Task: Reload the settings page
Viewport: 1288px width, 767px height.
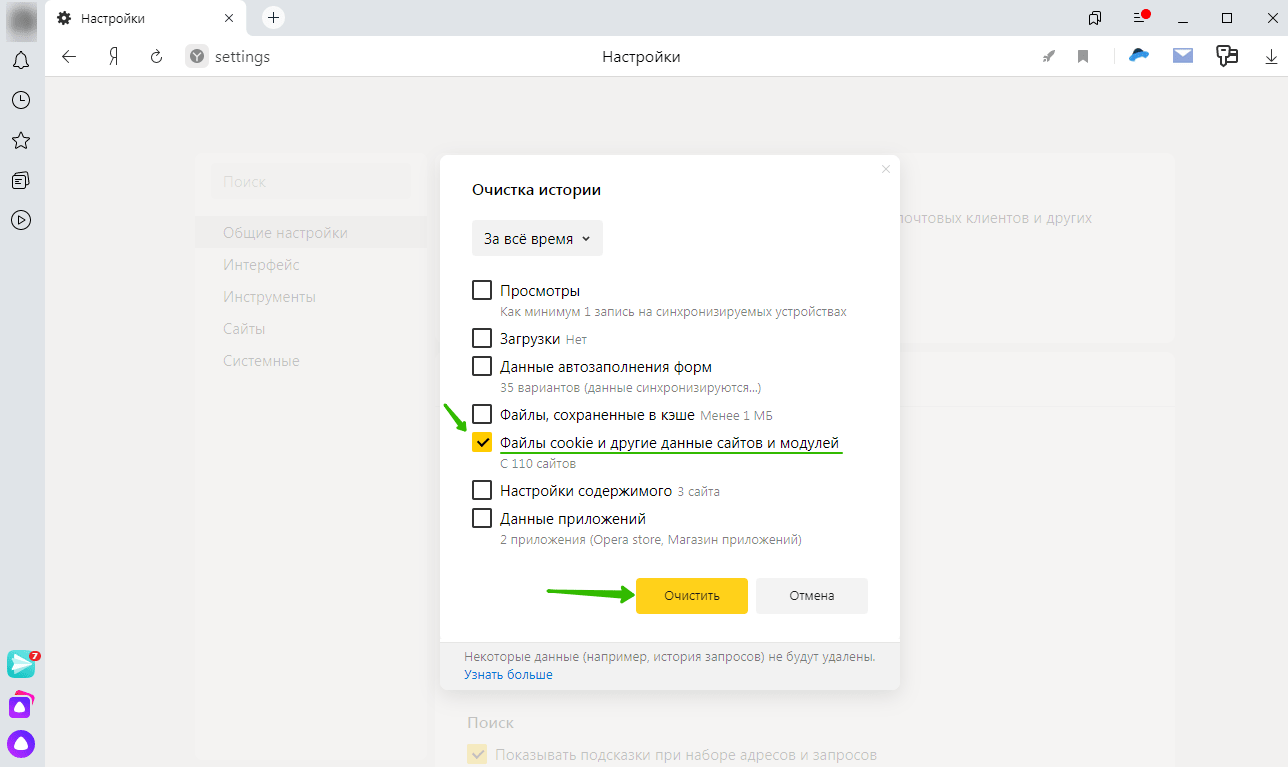Action: point(156,57)
